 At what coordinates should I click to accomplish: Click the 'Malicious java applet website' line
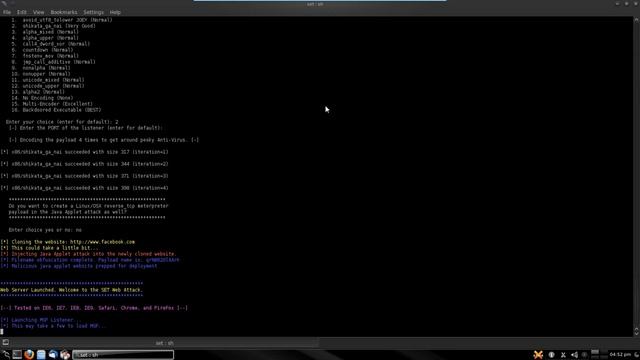tap(79, 266)
